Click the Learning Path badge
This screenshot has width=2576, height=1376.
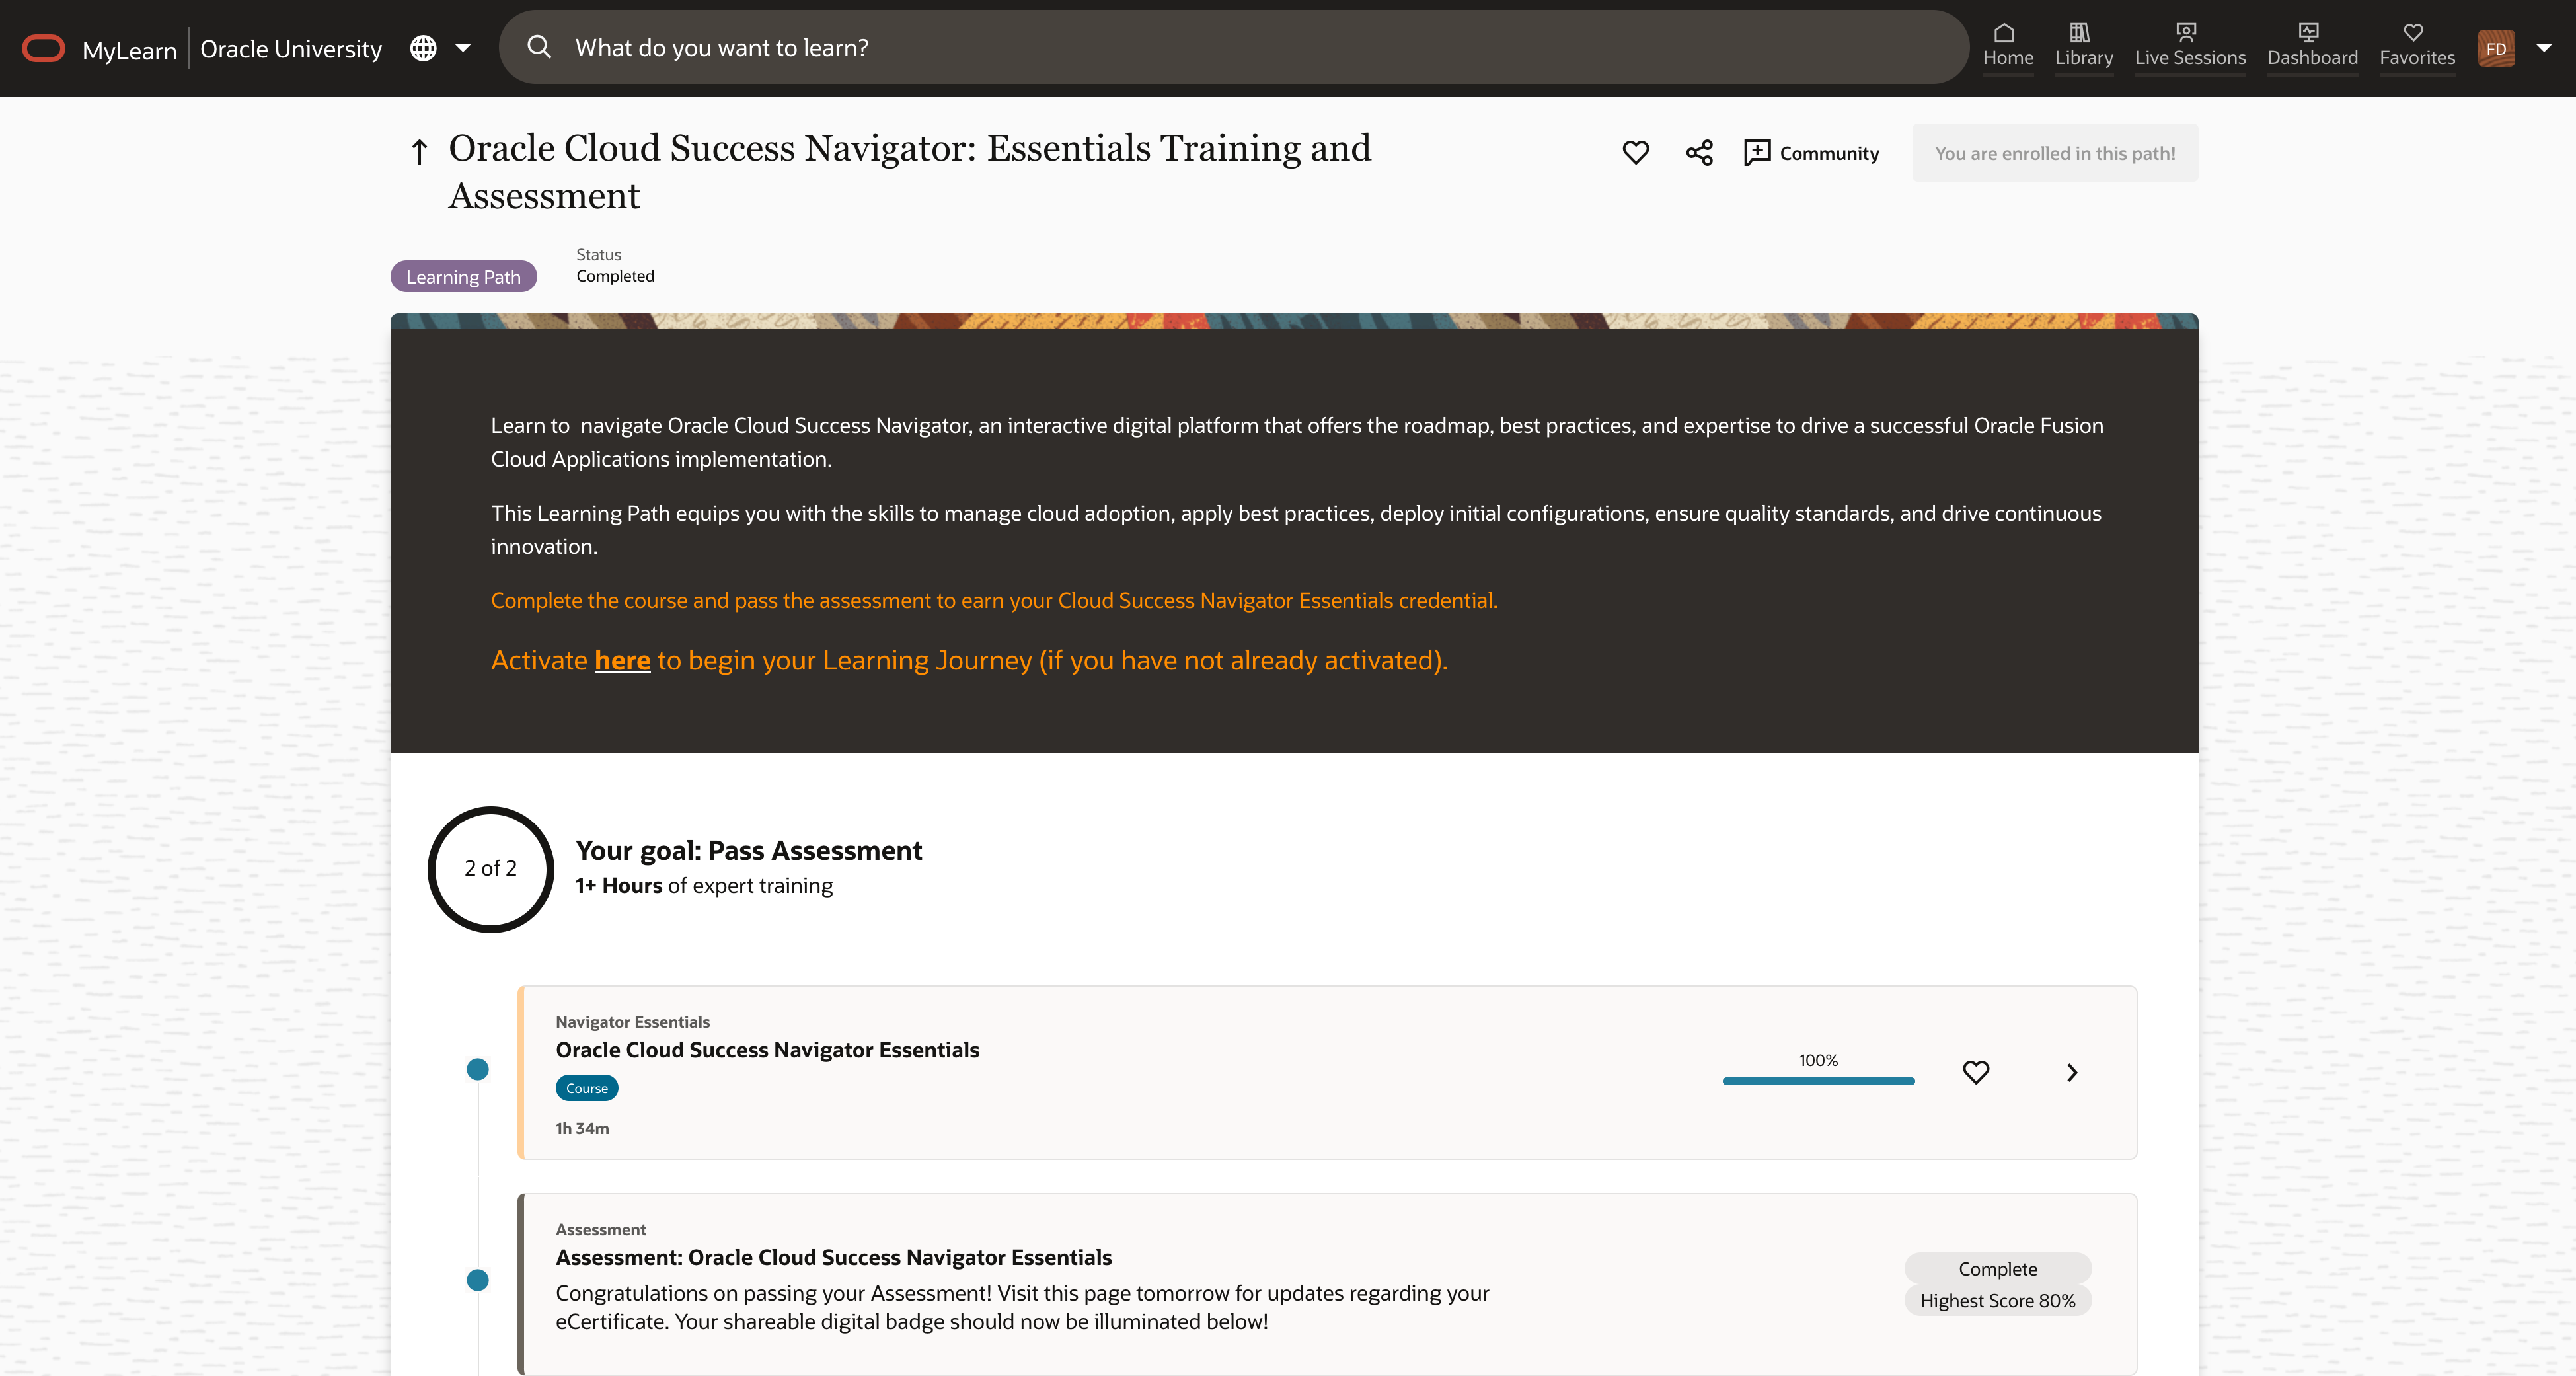[x=463, y=277]
